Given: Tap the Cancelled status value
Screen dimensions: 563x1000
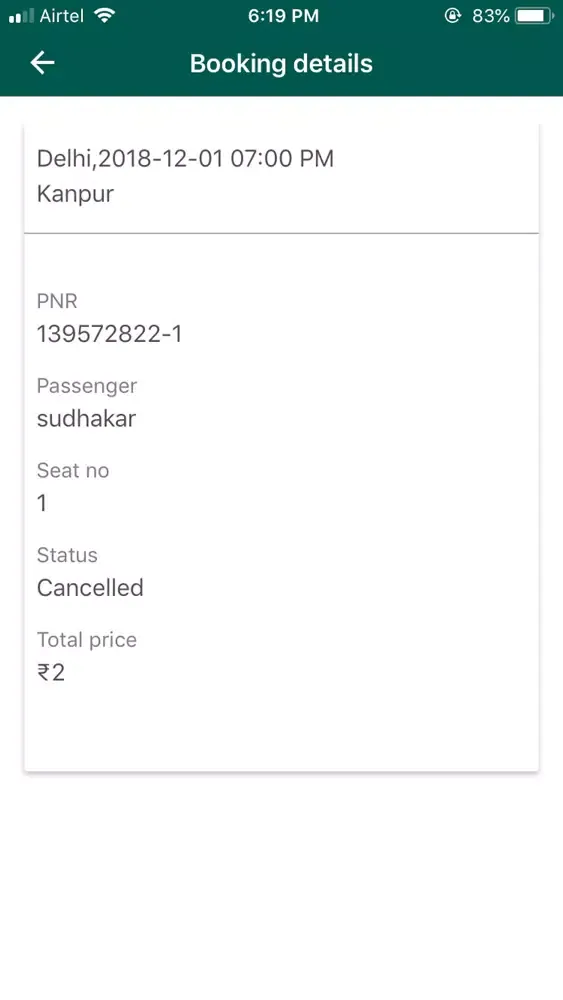Looking at the screenshot, I should pyautogui.click(x=90, y=588).
